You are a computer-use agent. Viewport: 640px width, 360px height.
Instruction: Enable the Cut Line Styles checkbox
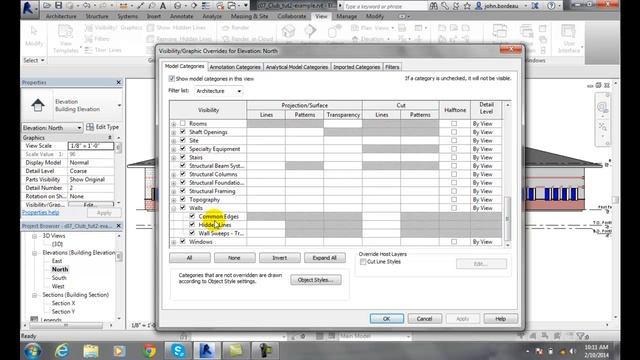pos(363,262)
